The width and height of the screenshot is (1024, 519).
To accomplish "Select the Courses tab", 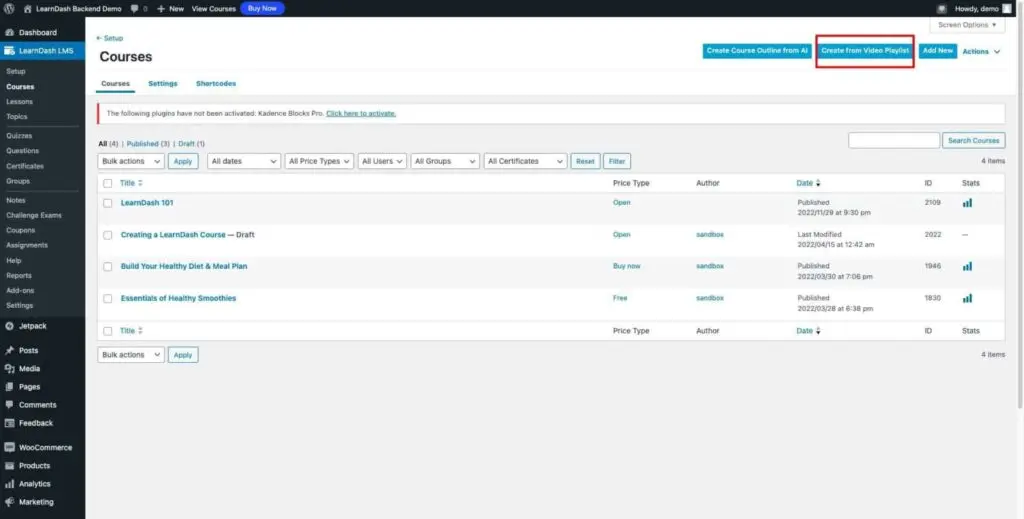I will coord(116,84).
